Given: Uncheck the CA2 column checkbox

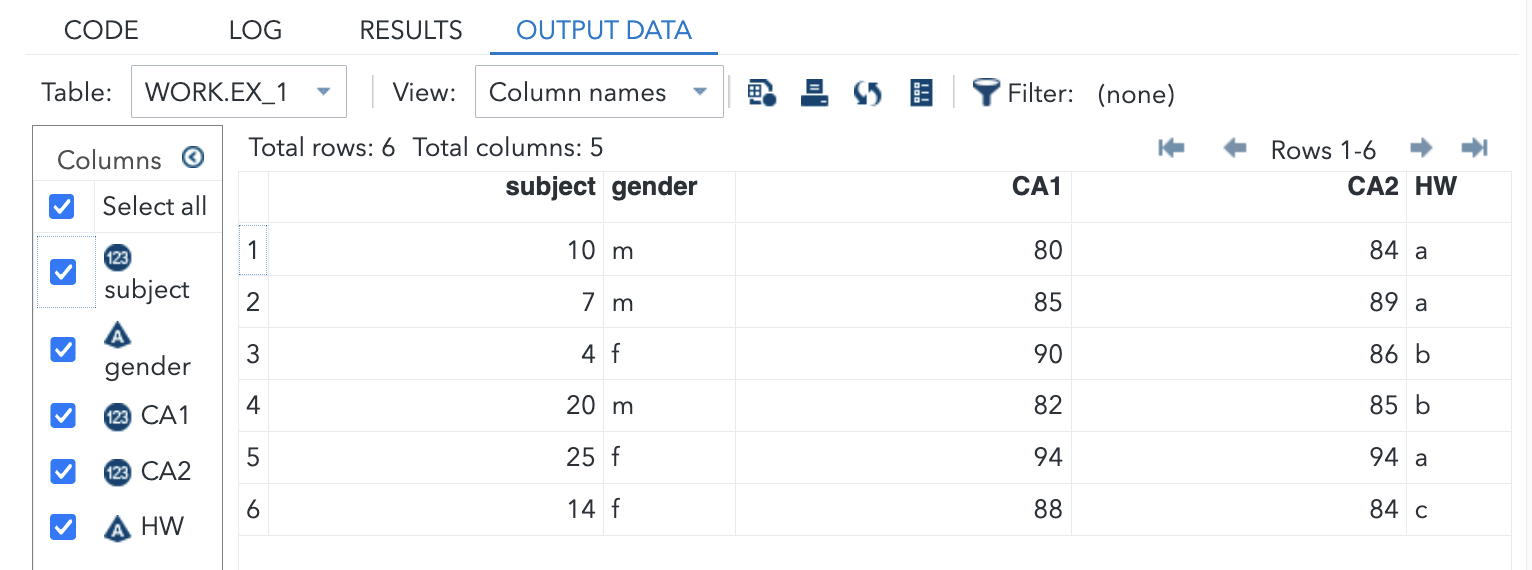Looking at the screenshot, I should [x=63, y=471].
